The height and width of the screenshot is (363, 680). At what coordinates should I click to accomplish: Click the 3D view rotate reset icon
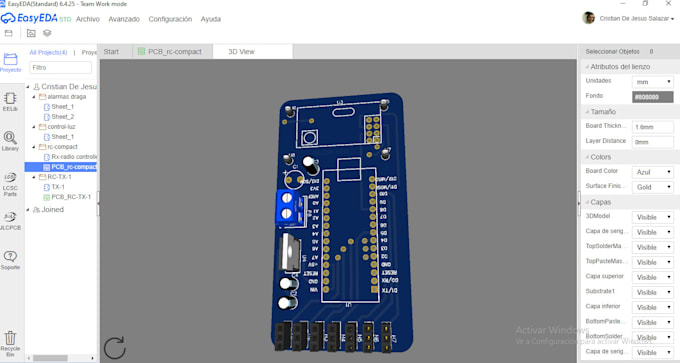[x=114, y=347]
